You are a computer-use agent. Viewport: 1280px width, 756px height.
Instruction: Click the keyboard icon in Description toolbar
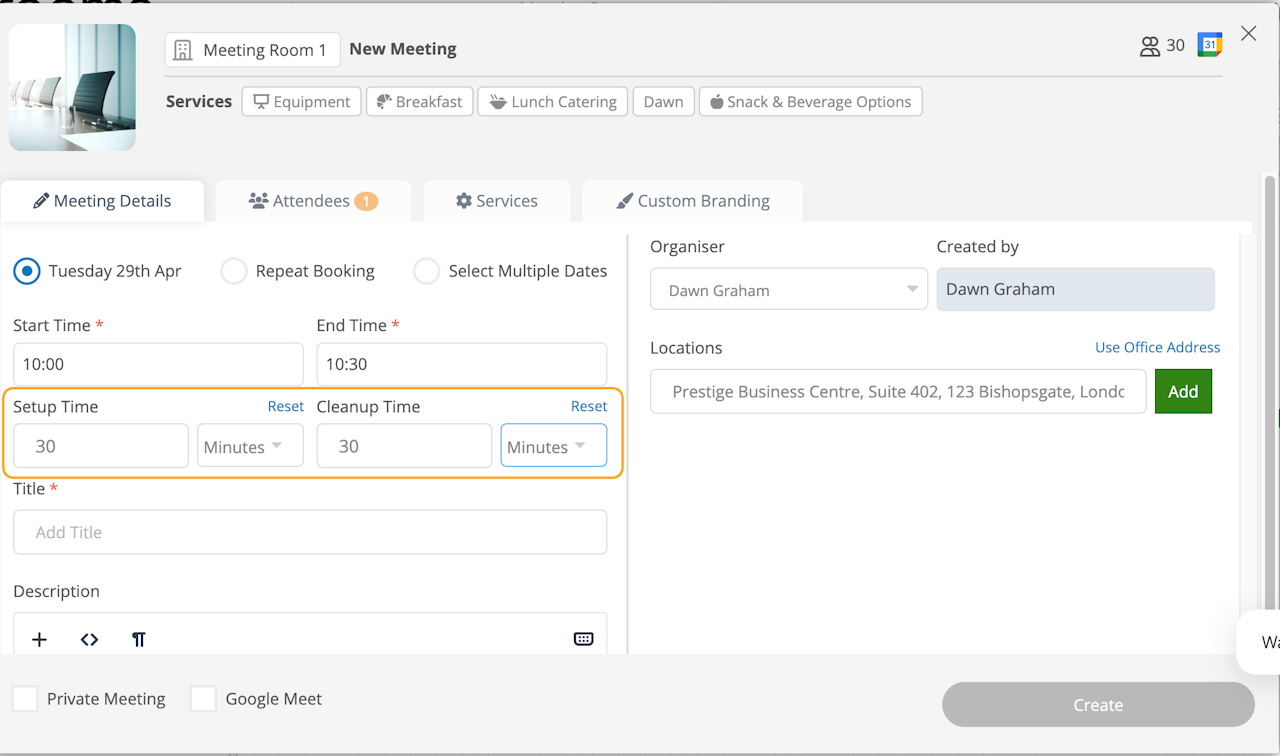point(583,640)
